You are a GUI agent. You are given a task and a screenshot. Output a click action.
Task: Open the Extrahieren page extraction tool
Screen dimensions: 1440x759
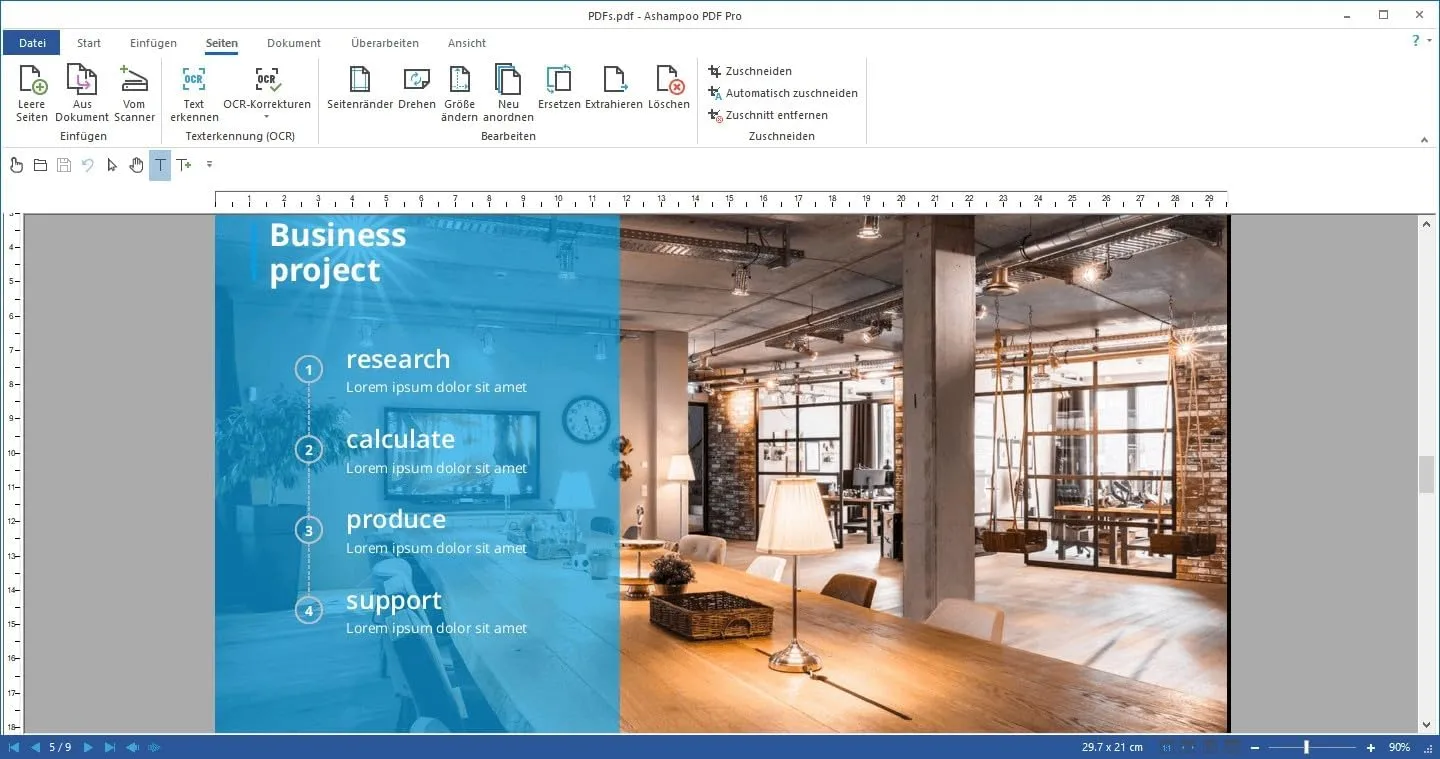tap(614, 89)
